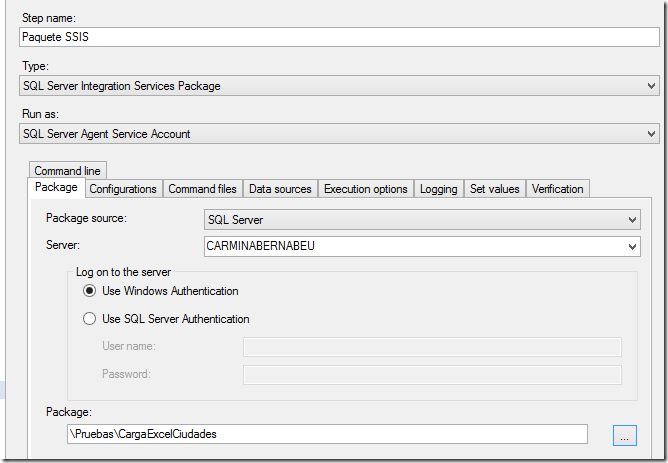Select the Logging tab
Image resolution: width=668 pixels, height=463 pixels.
438,189
